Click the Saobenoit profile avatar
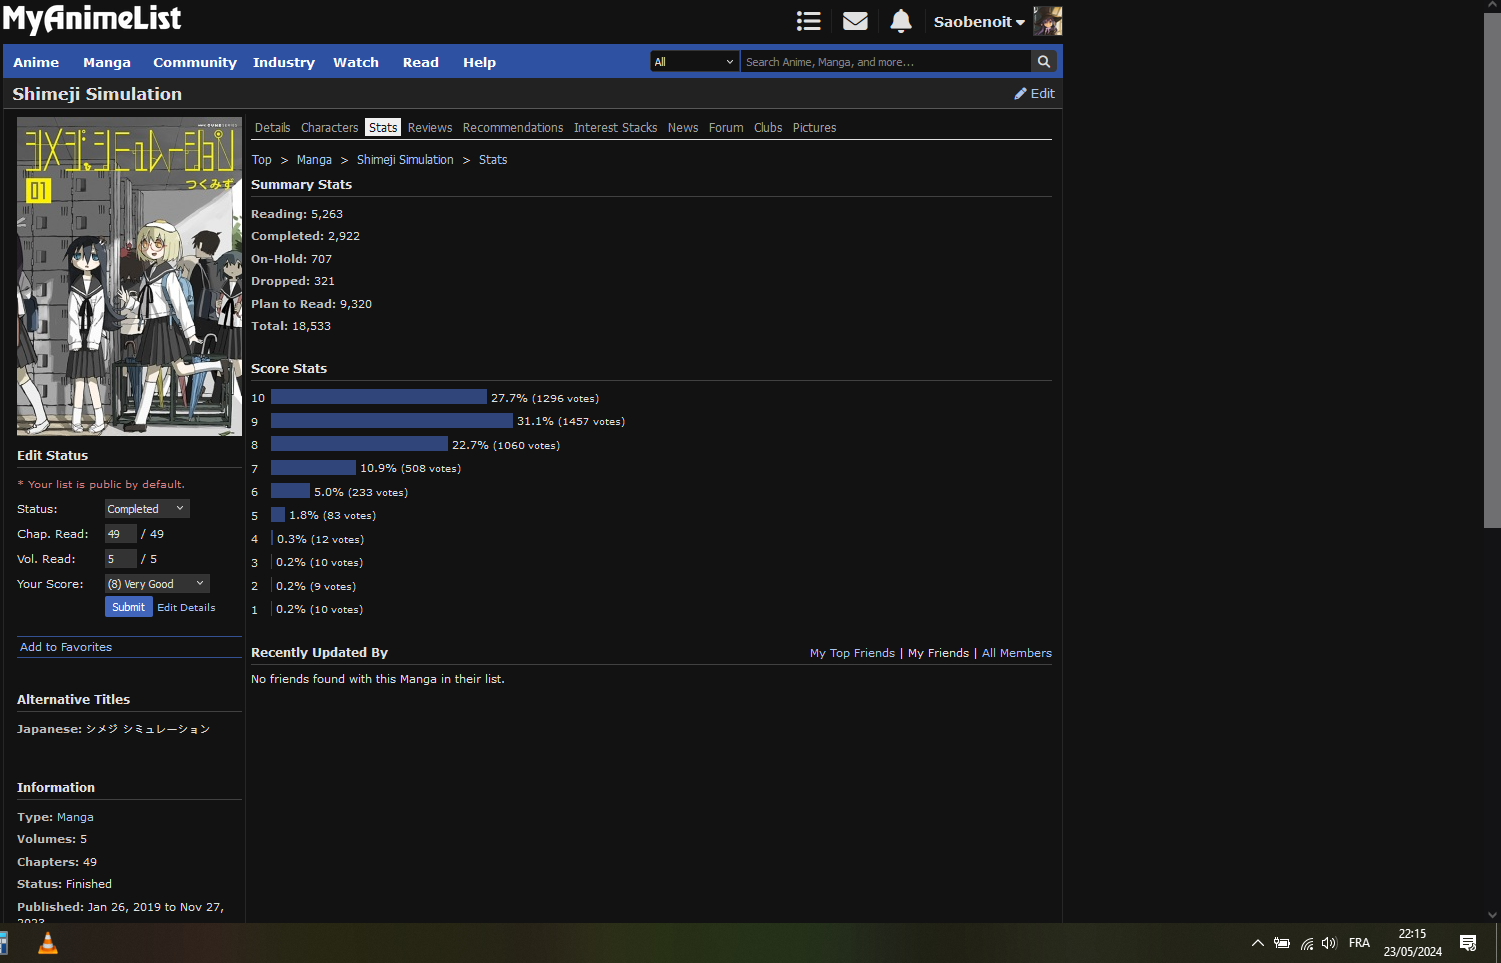 [1047, 21]
